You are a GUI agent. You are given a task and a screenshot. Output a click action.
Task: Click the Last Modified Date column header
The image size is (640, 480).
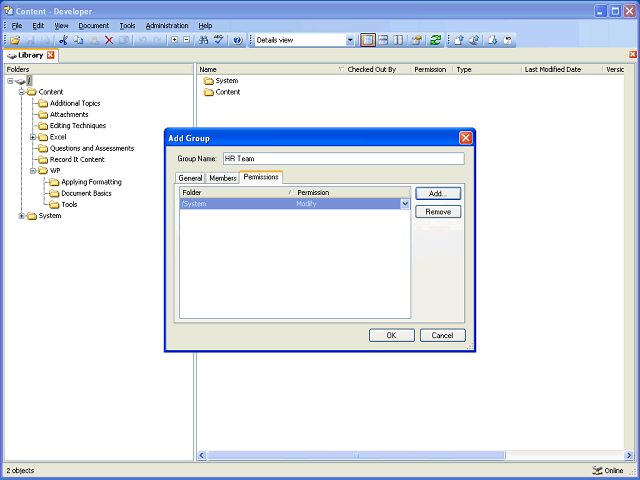(x=562, y=69)
